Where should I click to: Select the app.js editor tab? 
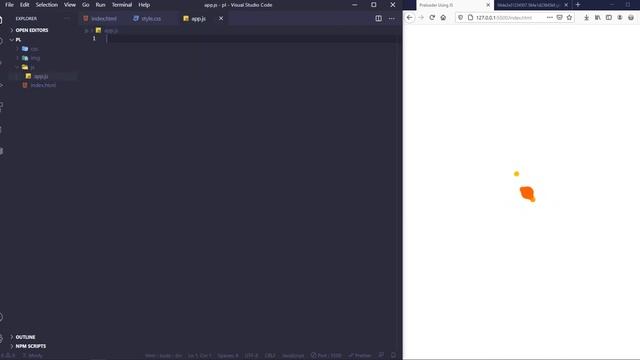pyautogui.click(x=198, y=19)
